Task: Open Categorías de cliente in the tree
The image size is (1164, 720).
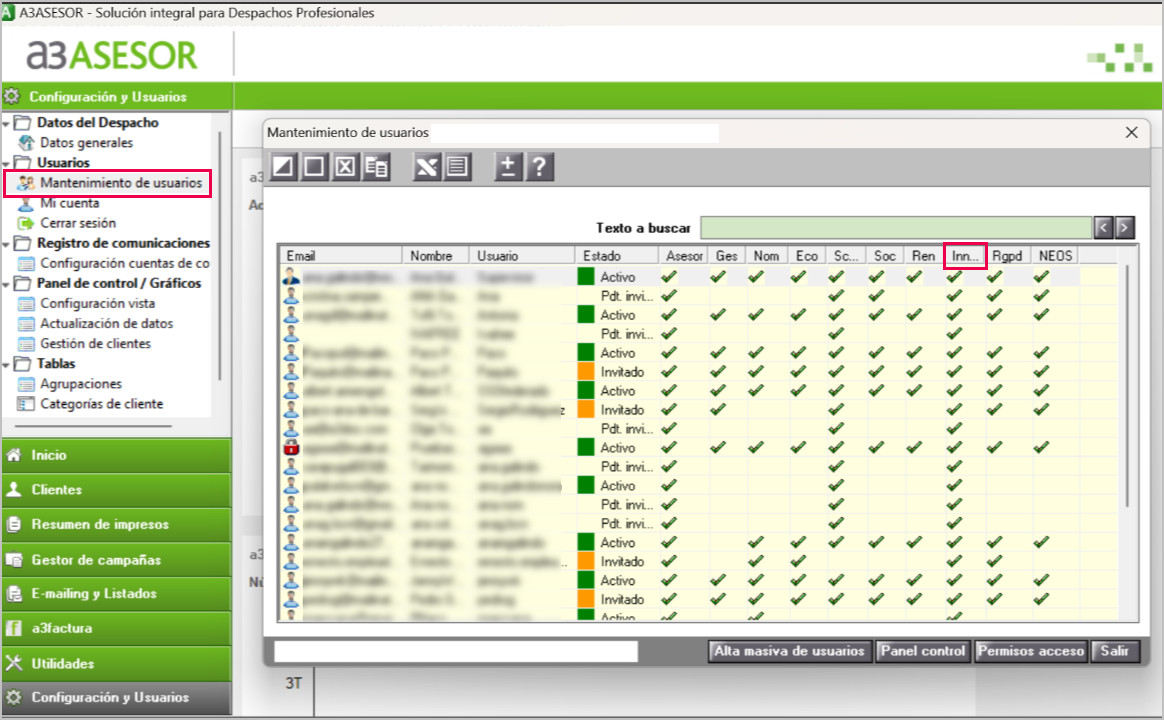Action: 102,404
